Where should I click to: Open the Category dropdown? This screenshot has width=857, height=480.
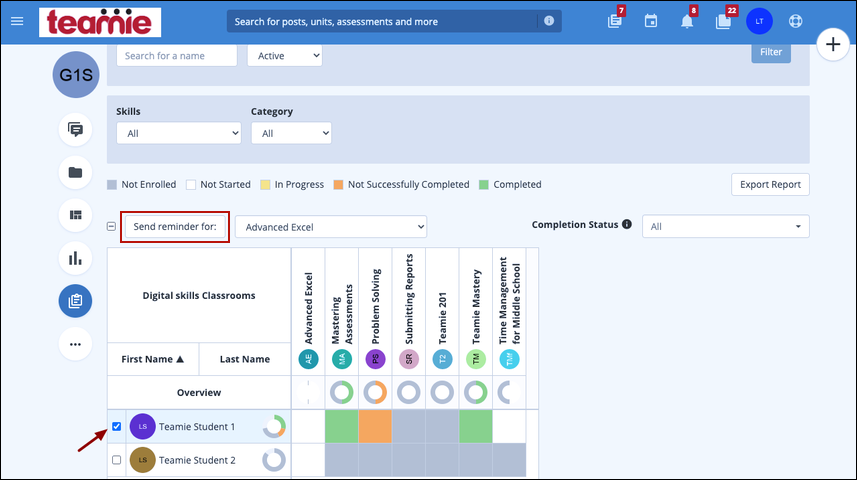pyautogui.click(x=291, y=133)
